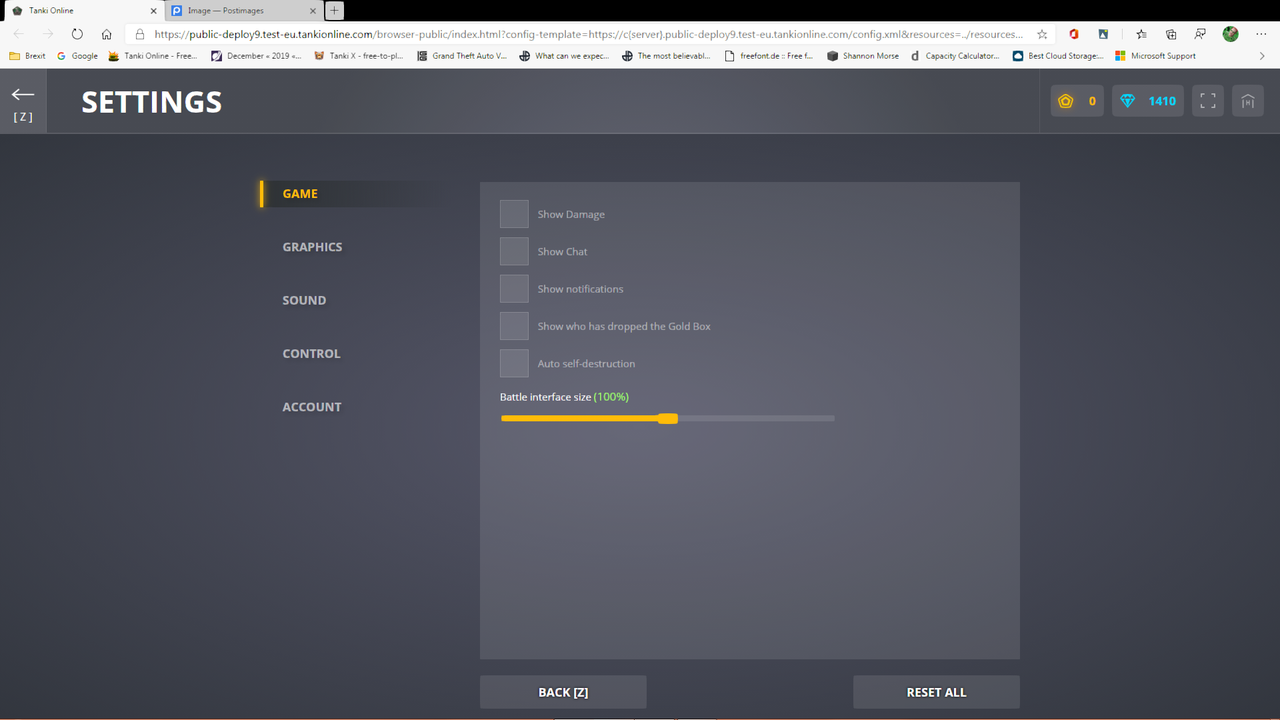
Task: Click the browser address bar URL
Action: pos(588,34)
